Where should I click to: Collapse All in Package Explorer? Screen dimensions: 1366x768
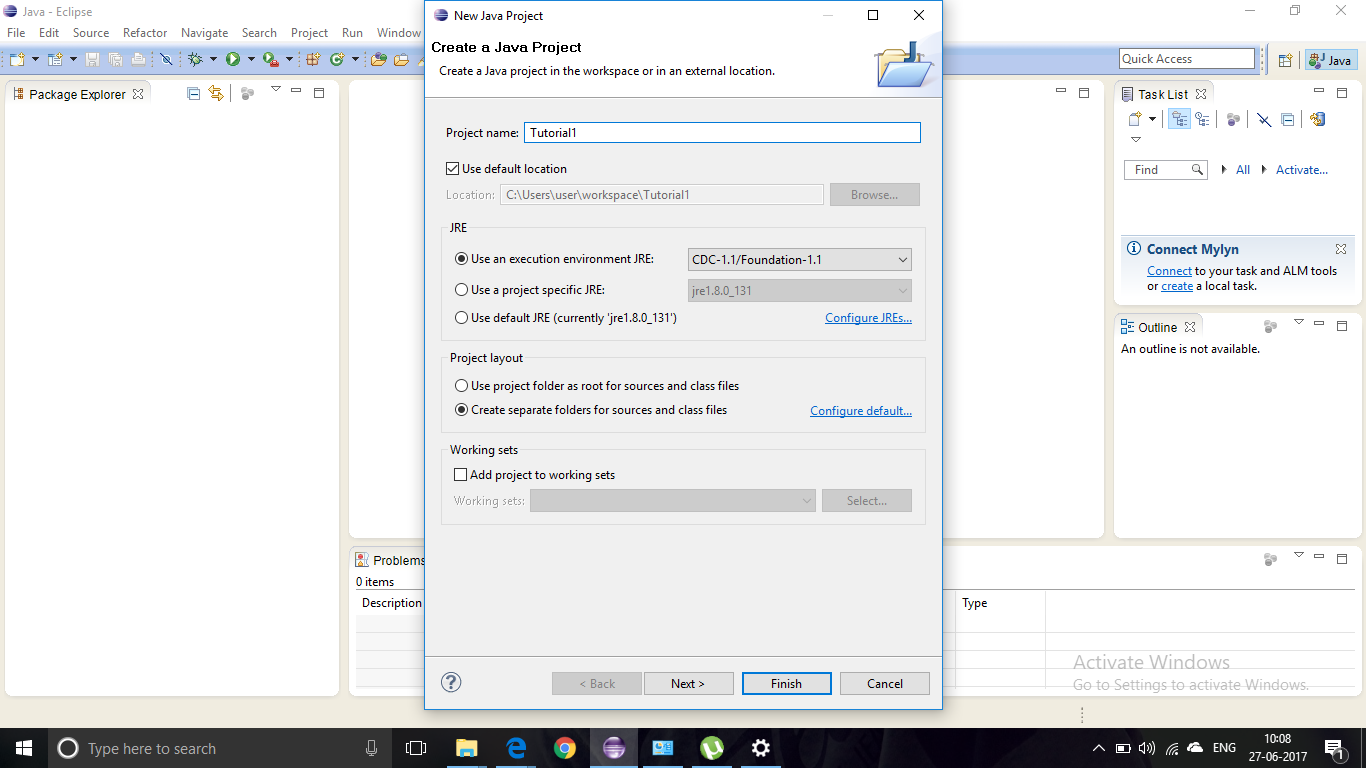click(x=193, y=93)
